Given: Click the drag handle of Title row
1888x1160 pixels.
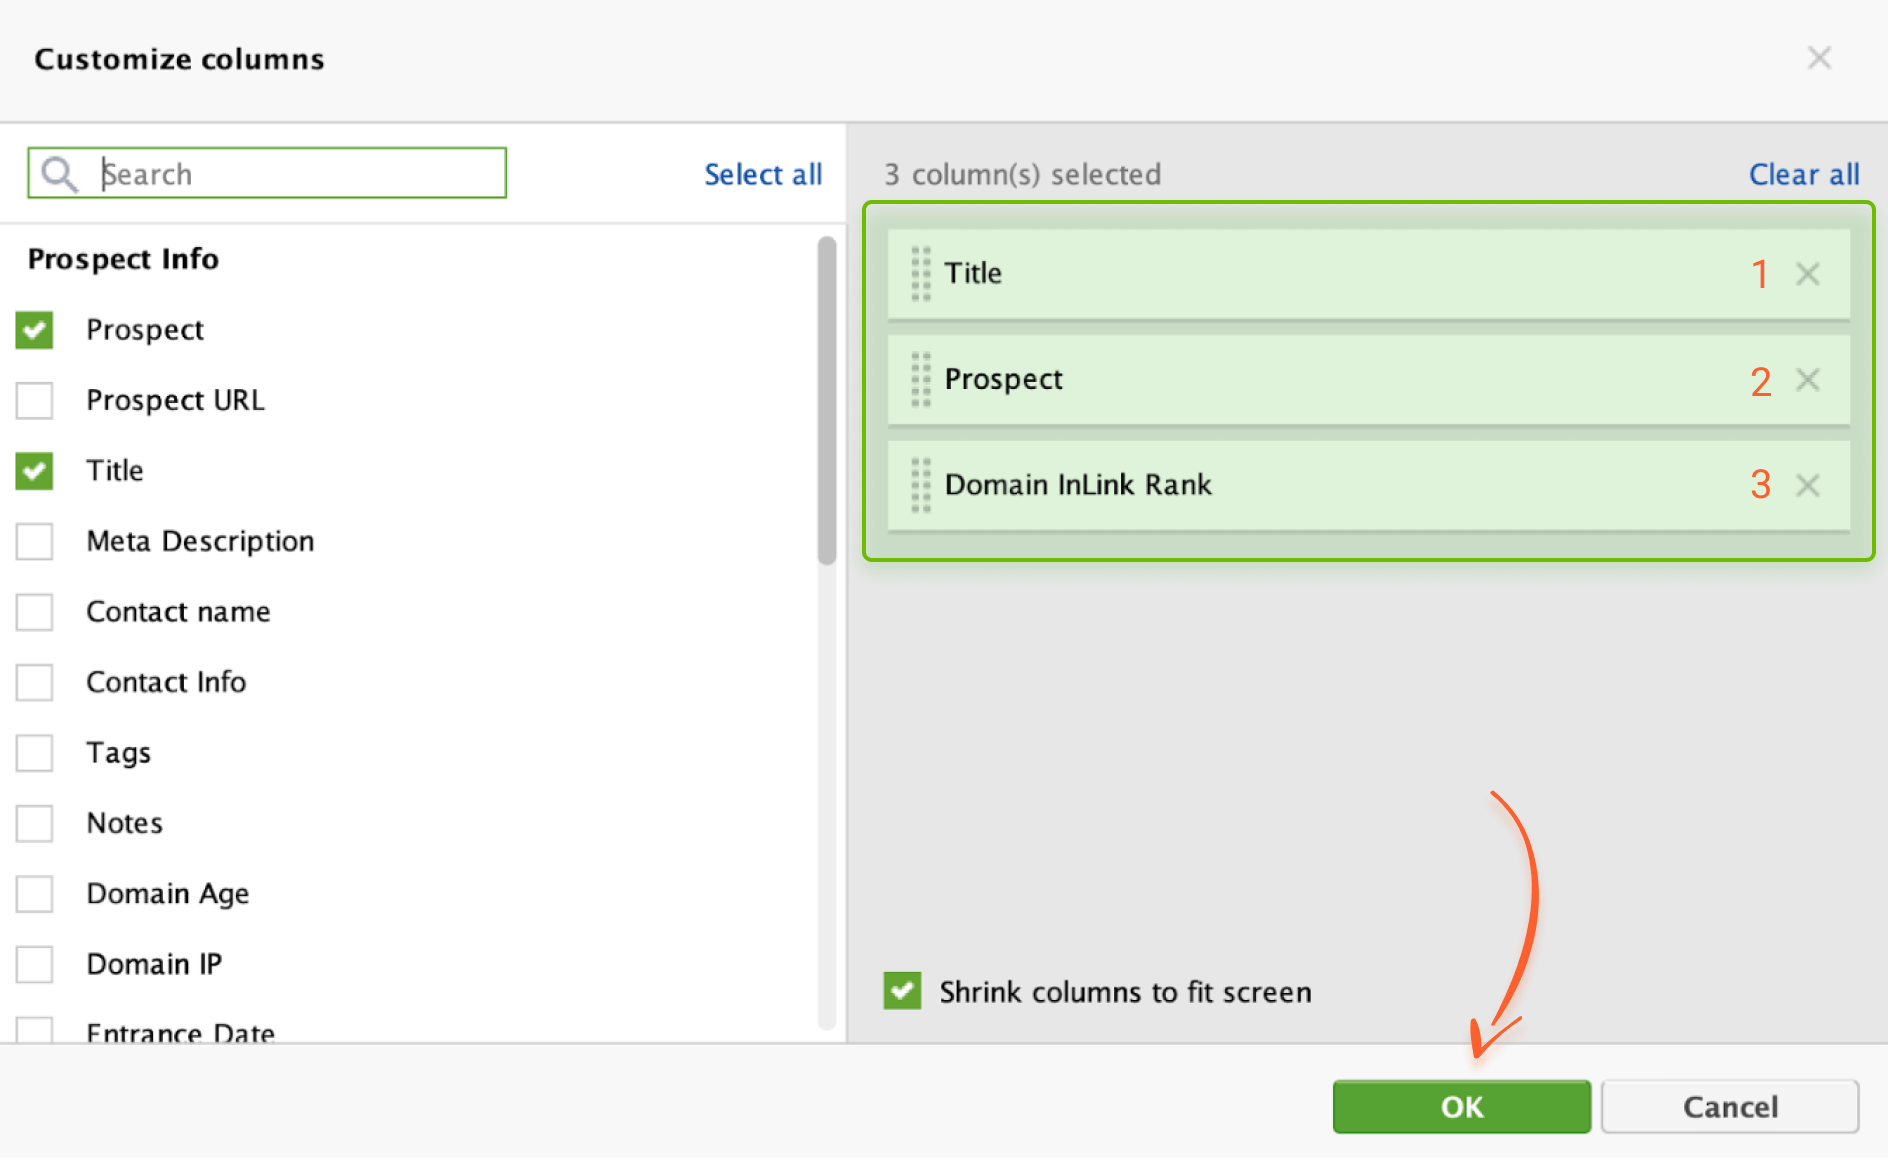Looking at the screenshot, I should [921, 274].
